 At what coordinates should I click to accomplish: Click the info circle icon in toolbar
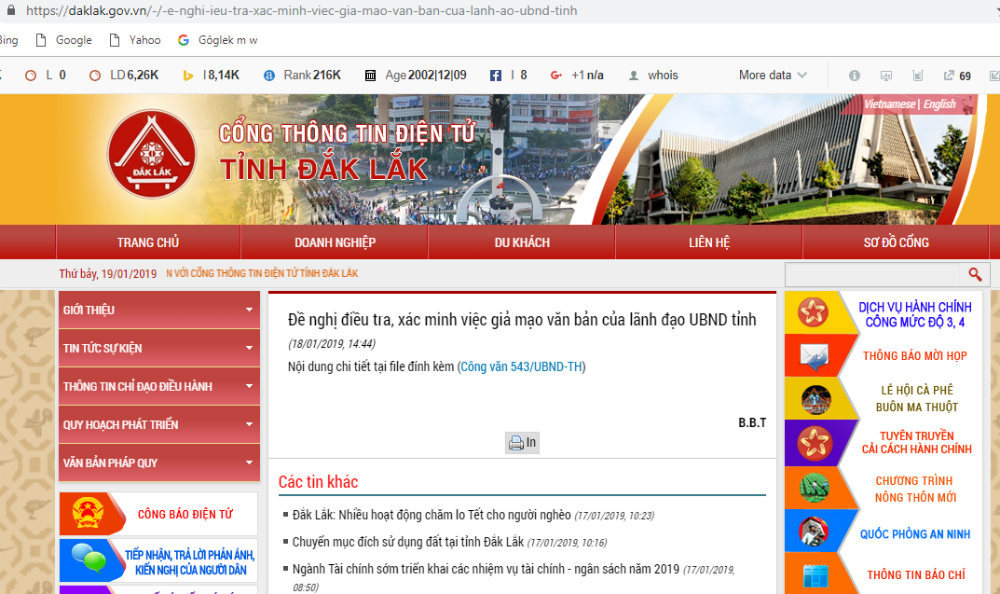click(854, 75)
